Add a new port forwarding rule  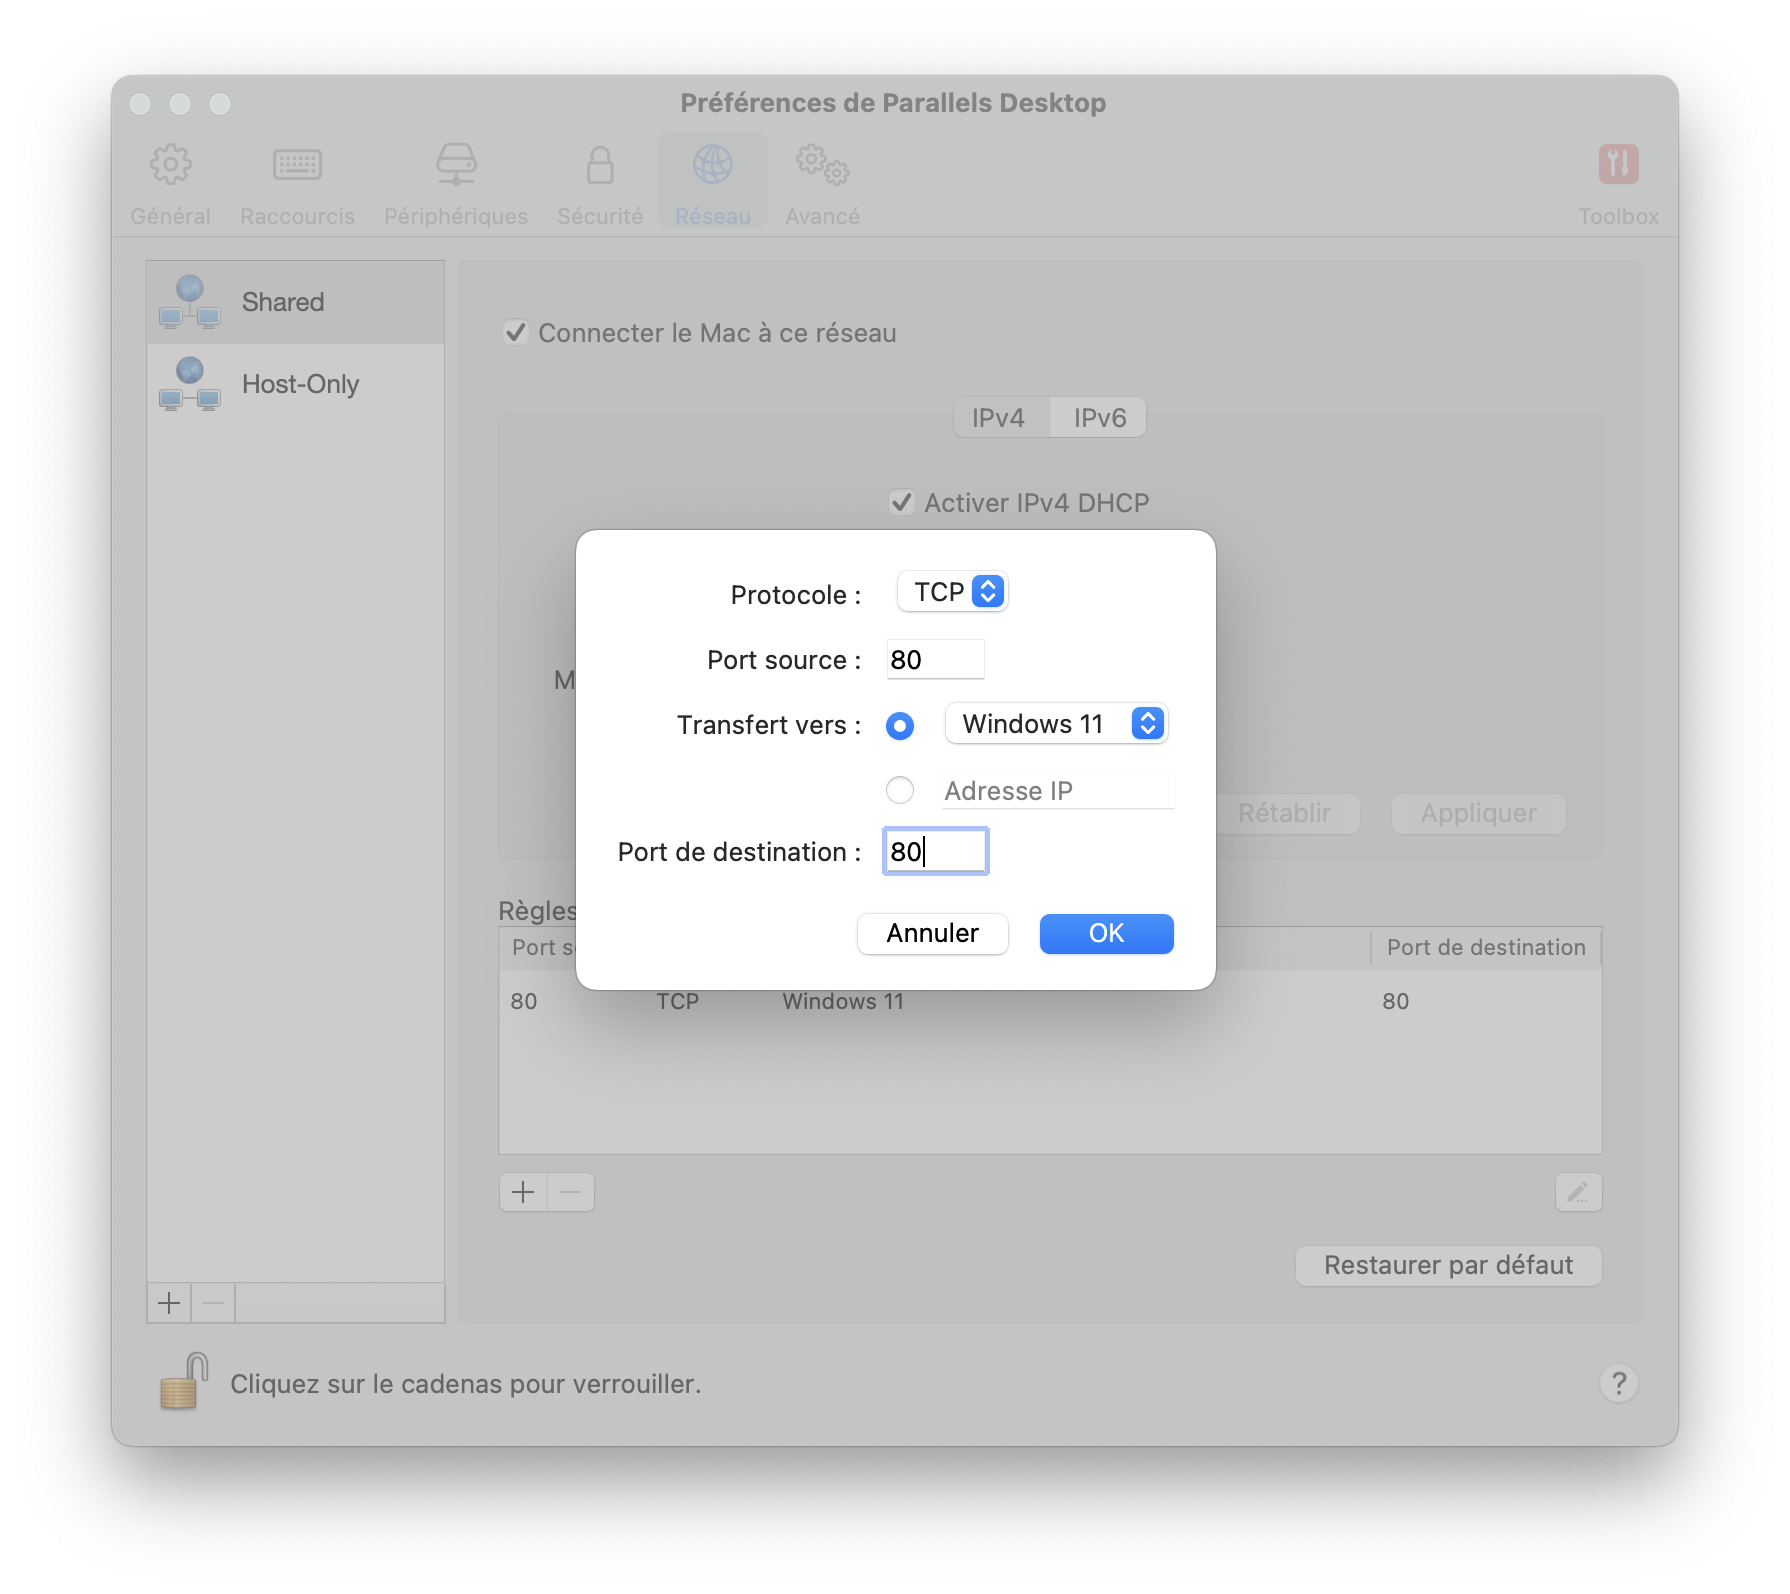coord(523,1192)
